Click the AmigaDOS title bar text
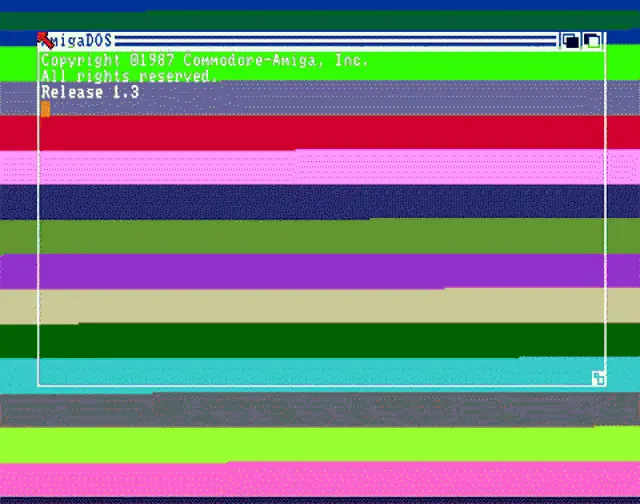The image size is (640, 504). click(x=82, y=41)
